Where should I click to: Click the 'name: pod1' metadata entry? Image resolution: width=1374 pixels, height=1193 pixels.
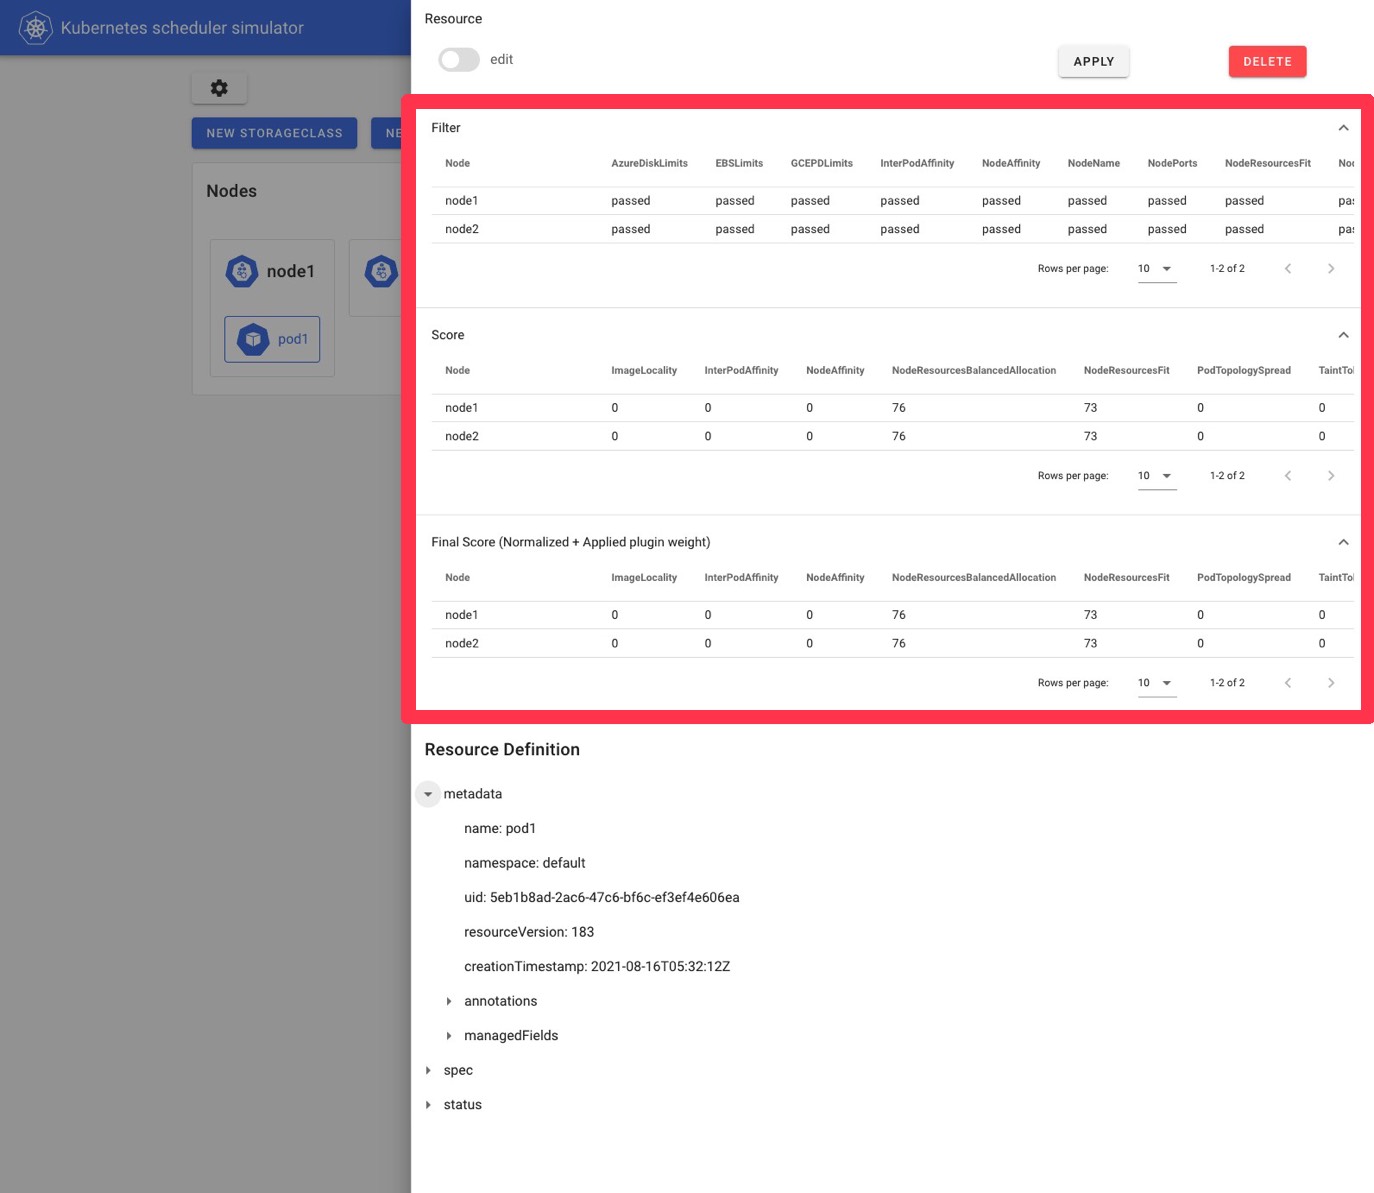coord(500,828)
